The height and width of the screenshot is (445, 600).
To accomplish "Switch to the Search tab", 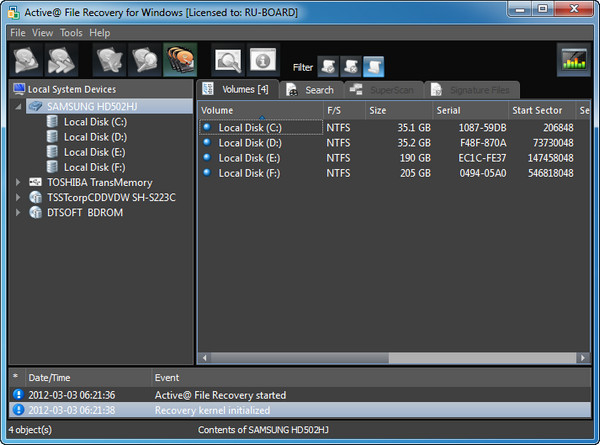I will coord(311,90).
